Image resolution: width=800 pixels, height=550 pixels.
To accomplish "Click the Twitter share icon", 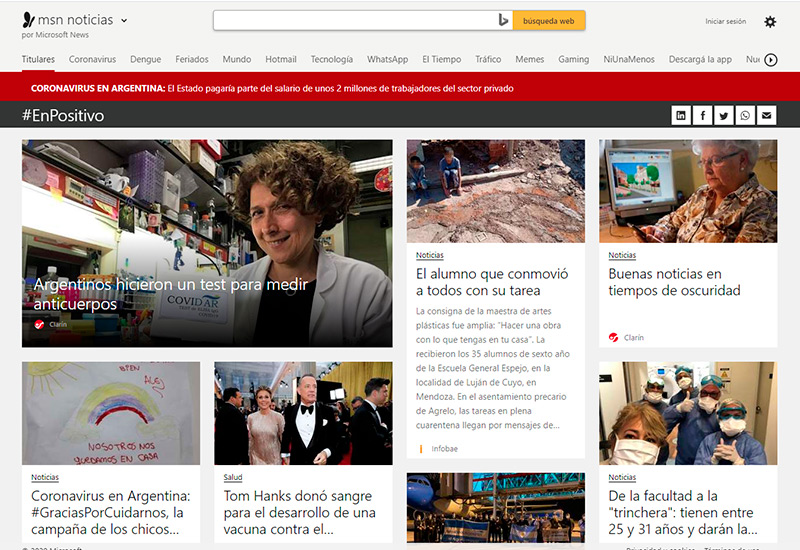I will coord(724,116).
